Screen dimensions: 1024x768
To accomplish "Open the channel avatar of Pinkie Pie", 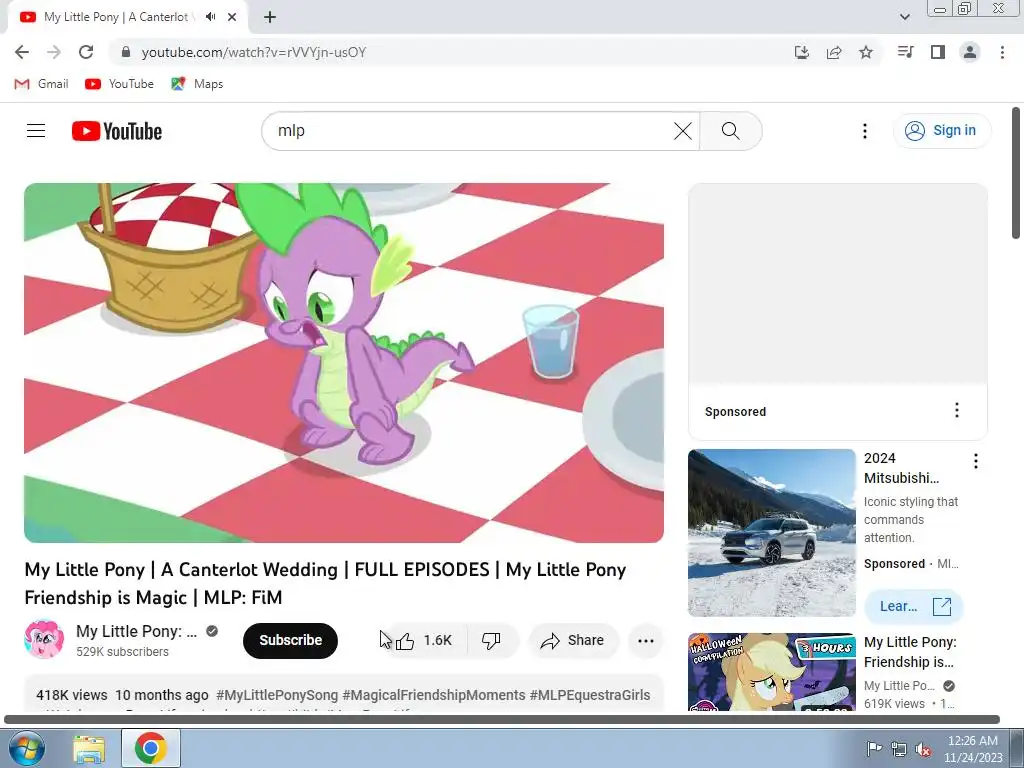I will coord(44,639).
